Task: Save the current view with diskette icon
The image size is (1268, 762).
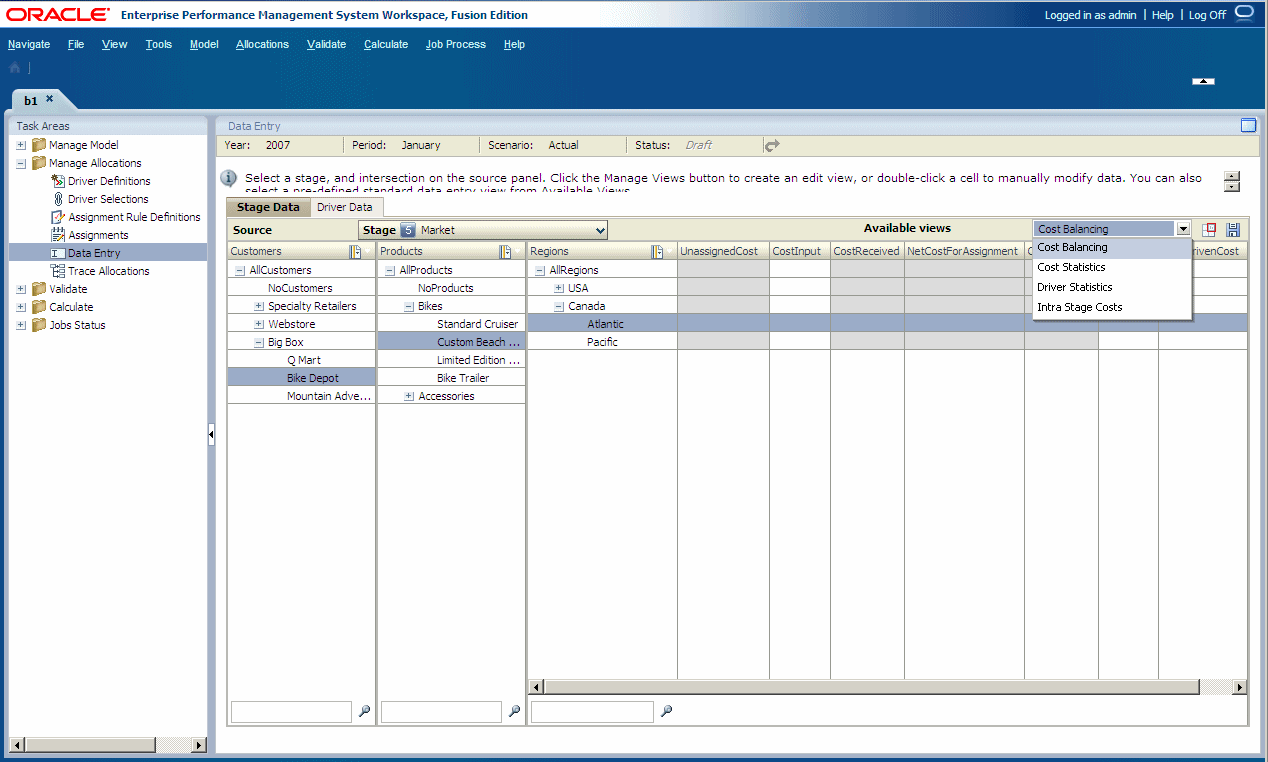Action: coord(1233,228)
